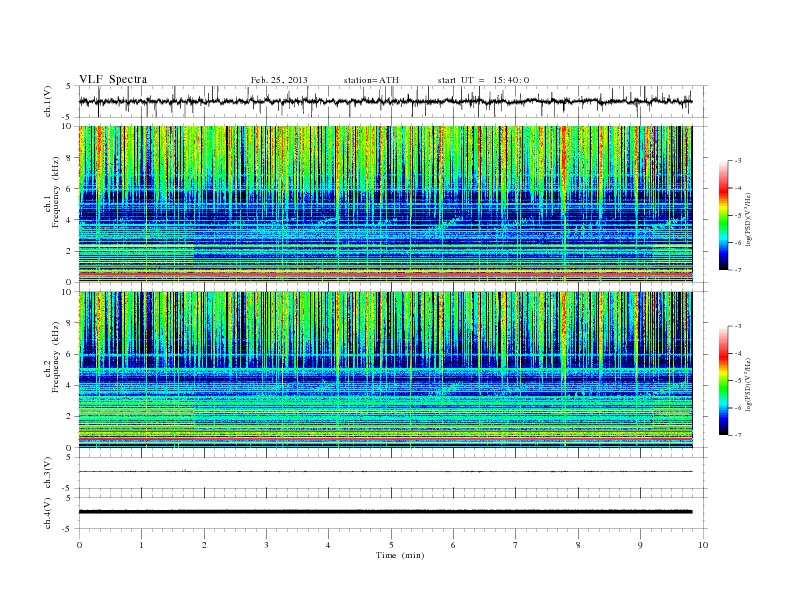Click the "log(PSD)(V²/Hz)" label beside ch.1 colorbar
Image resolution: width=792 pixels, height=612 pixels.
coord(749,219)
